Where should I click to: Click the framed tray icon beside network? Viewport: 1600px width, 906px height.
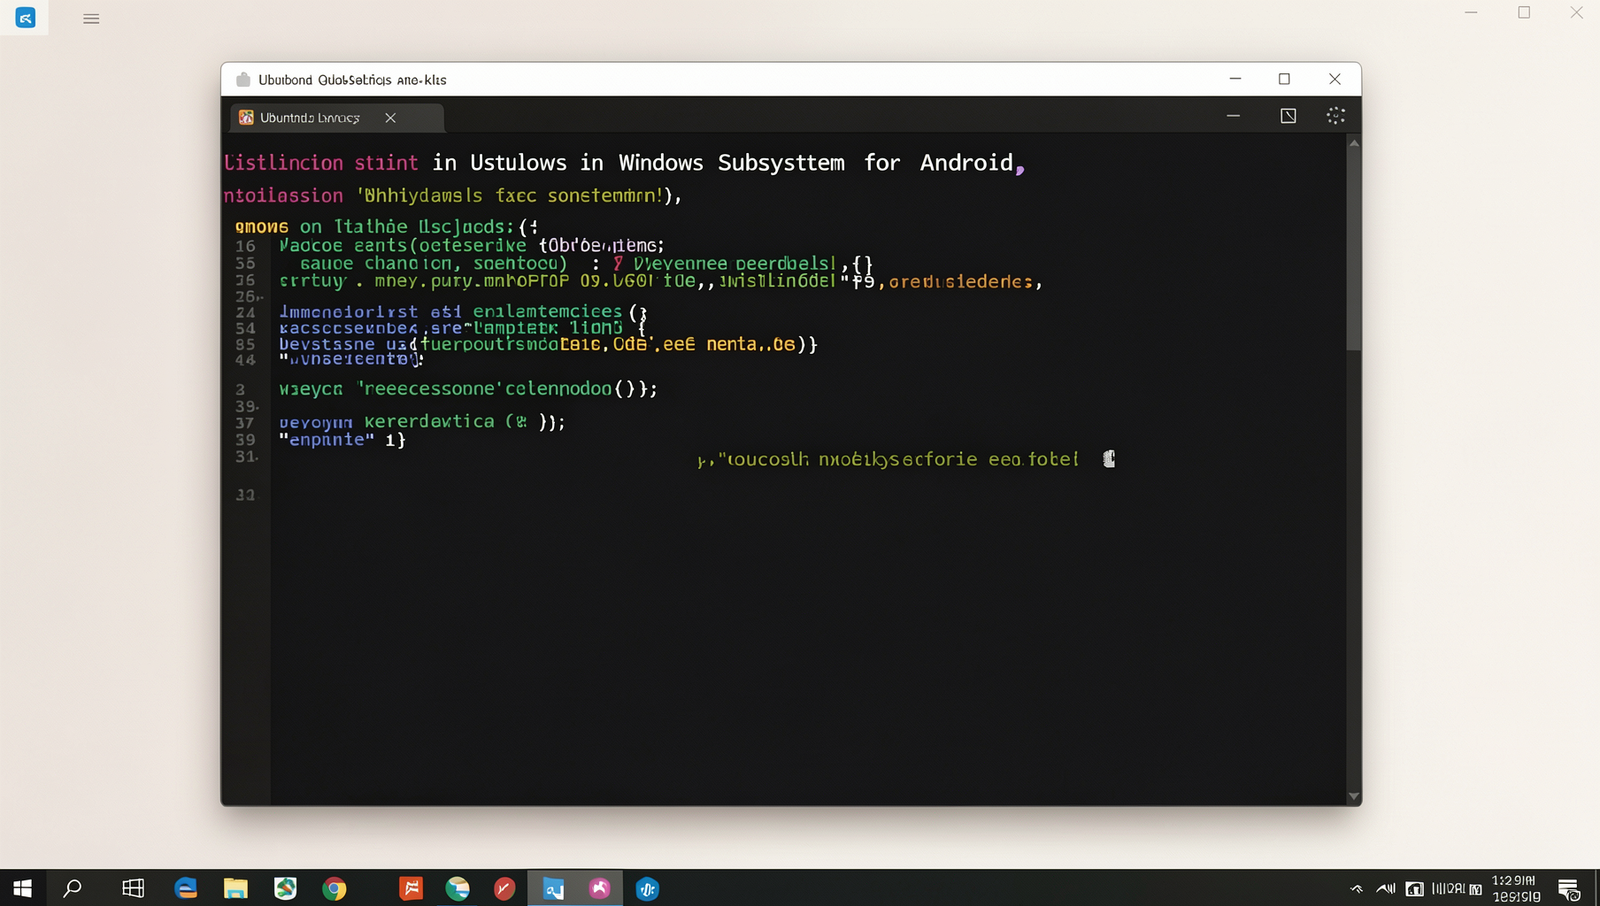pyautogui.click(x=1414, y=888)
